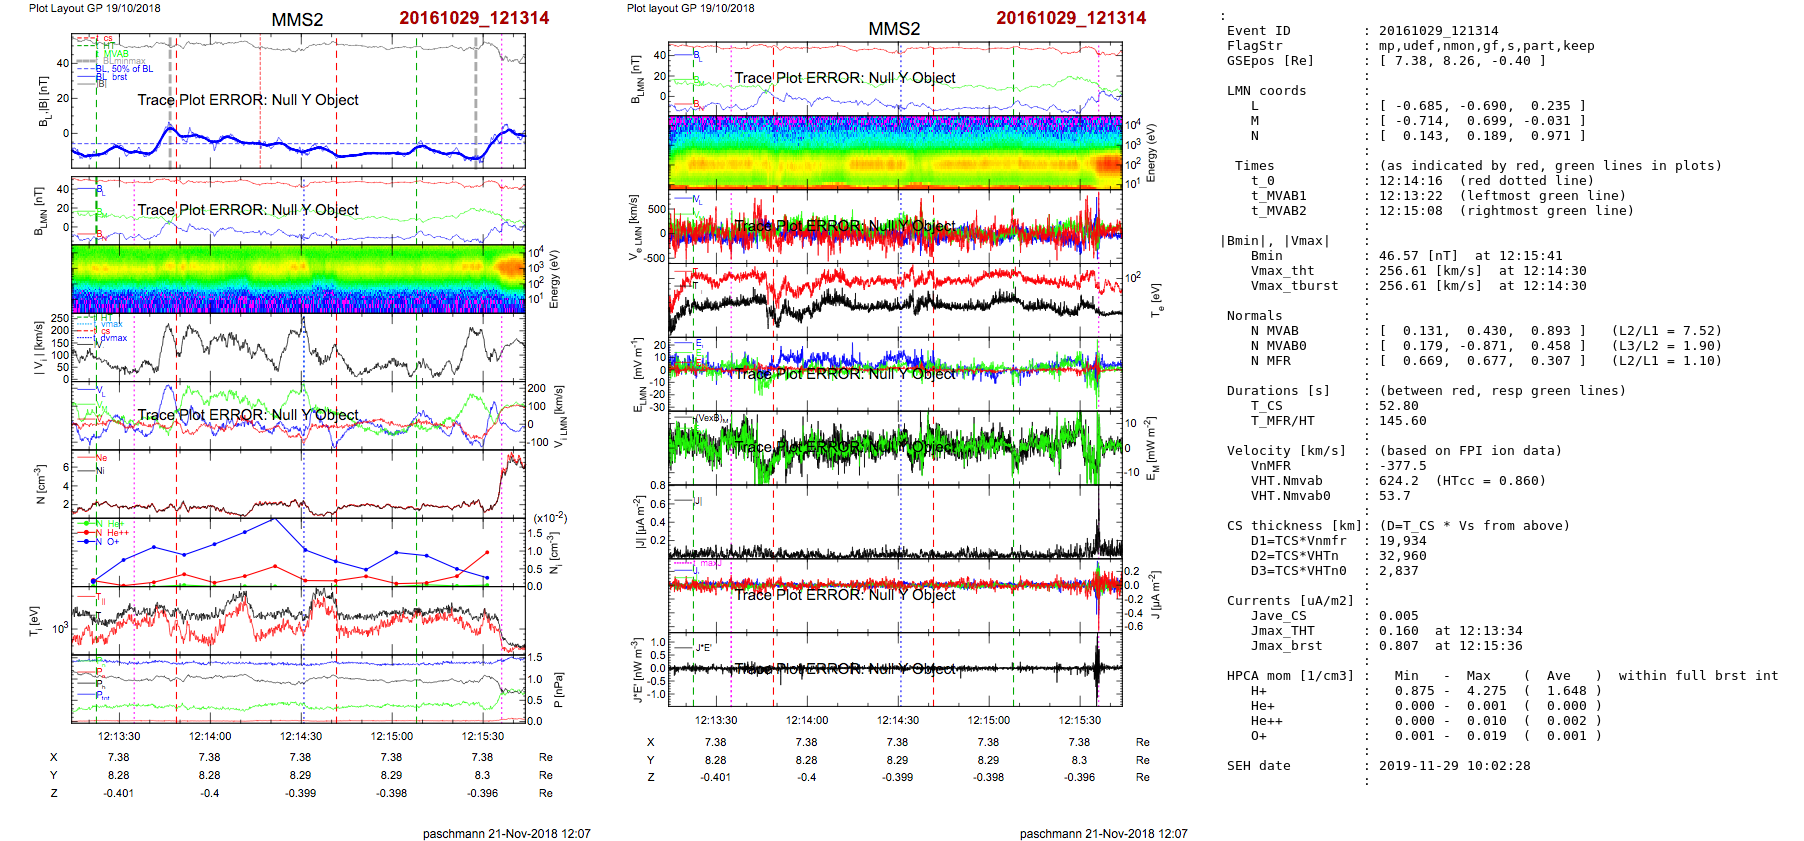Viewport: 1804px width, 841px height.
Task: Select the ratio '(L2/L1 = 7.52)'
Action: click(x=1666, y=331)
